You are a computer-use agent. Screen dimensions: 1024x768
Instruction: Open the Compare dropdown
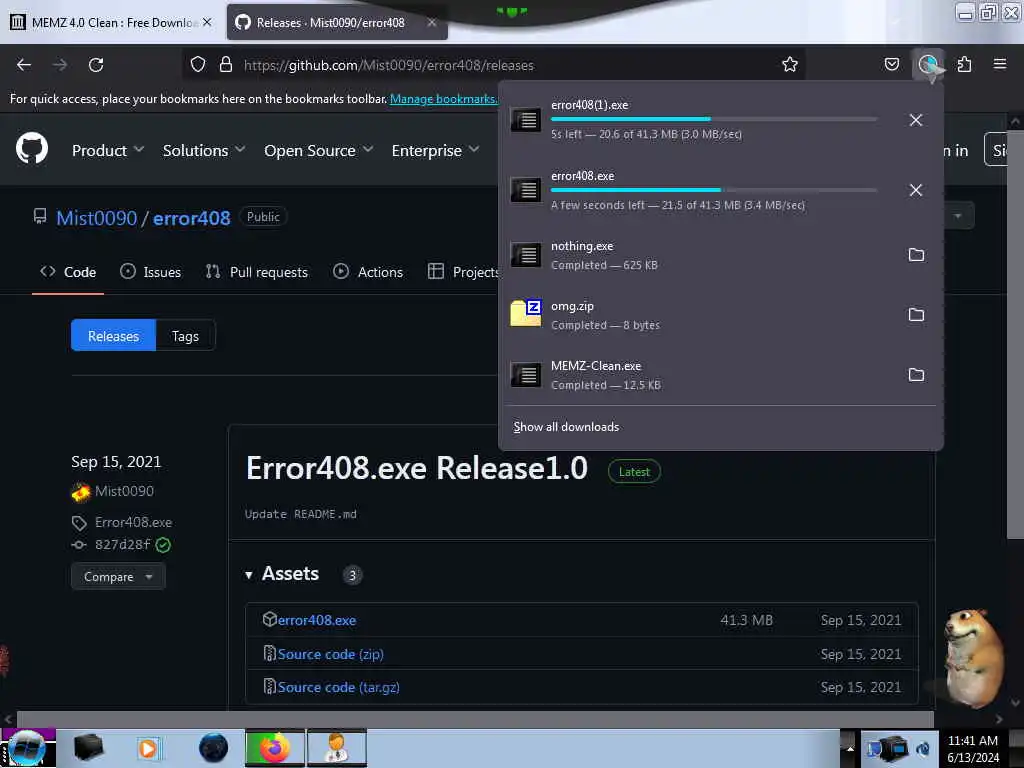click(118, 577)
